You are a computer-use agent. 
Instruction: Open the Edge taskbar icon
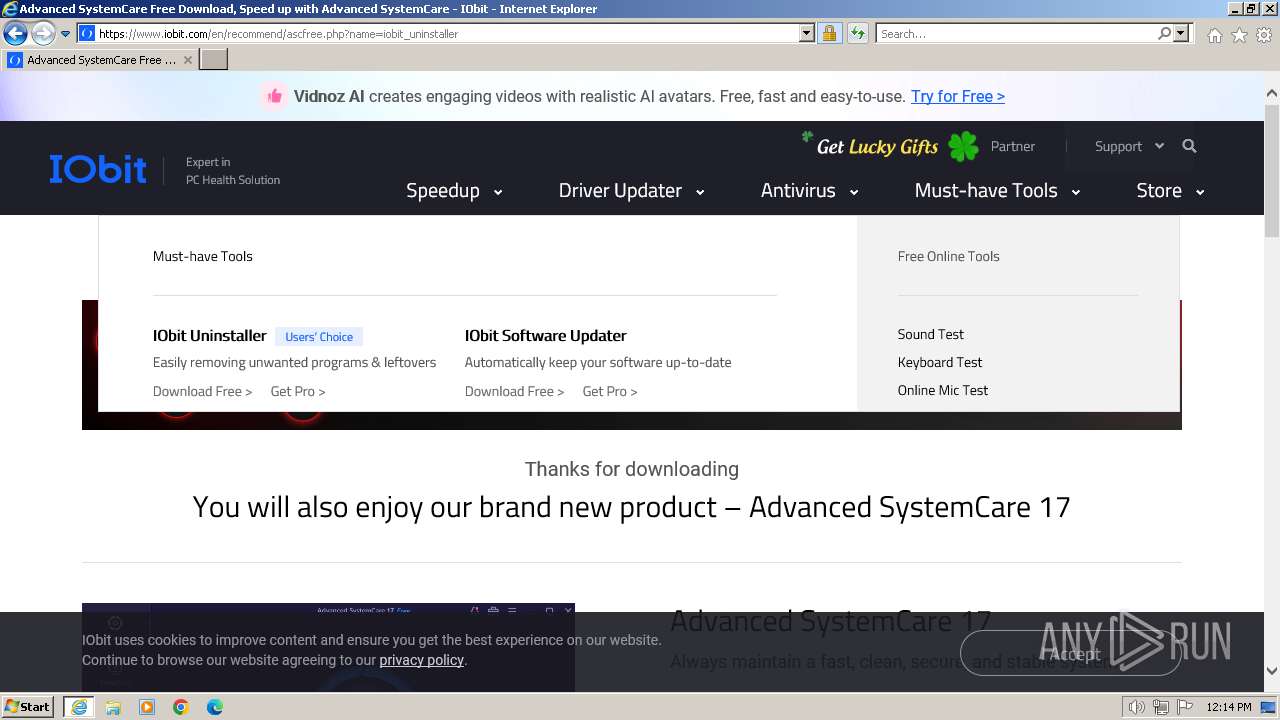(x=215, y=707)
